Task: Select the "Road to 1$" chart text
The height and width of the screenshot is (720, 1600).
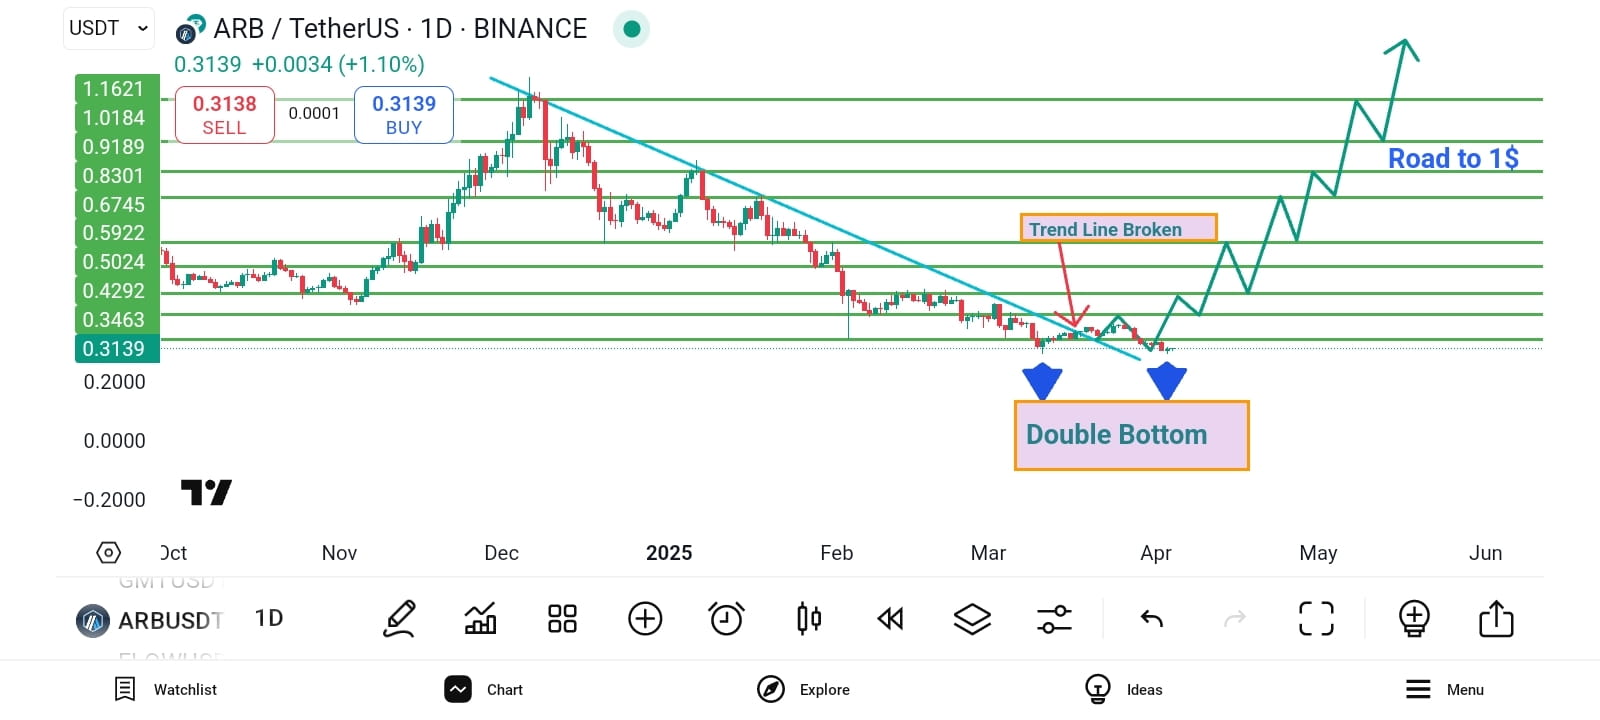Action: coord(1453,158)
